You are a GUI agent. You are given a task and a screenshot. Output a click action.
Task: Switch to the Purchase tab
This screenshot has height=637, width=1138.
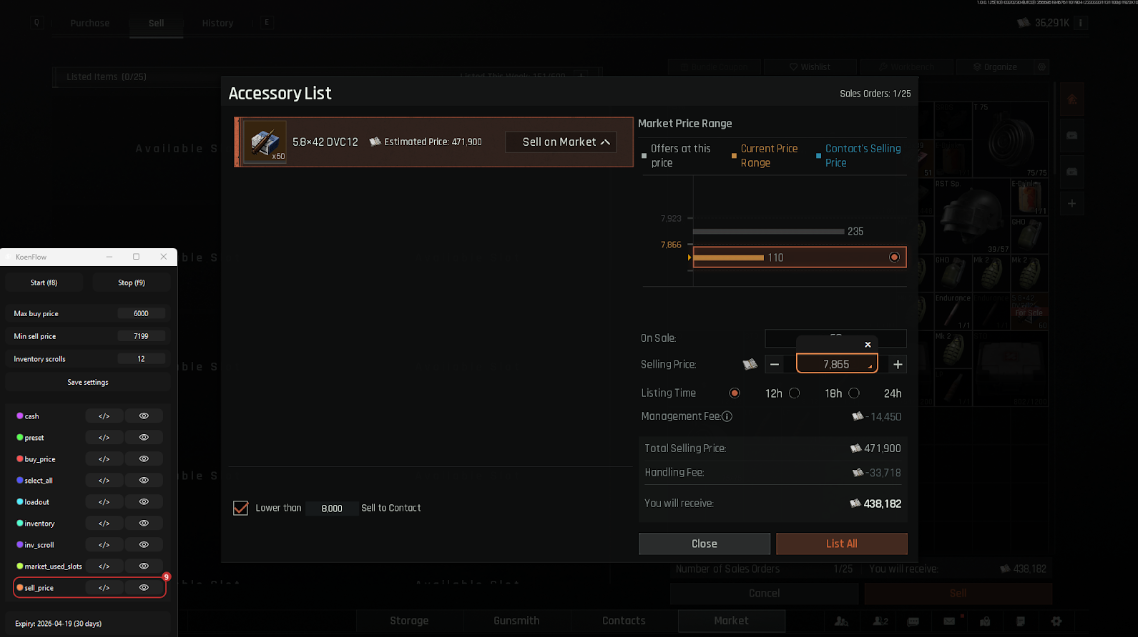click(x=90, y=23)
